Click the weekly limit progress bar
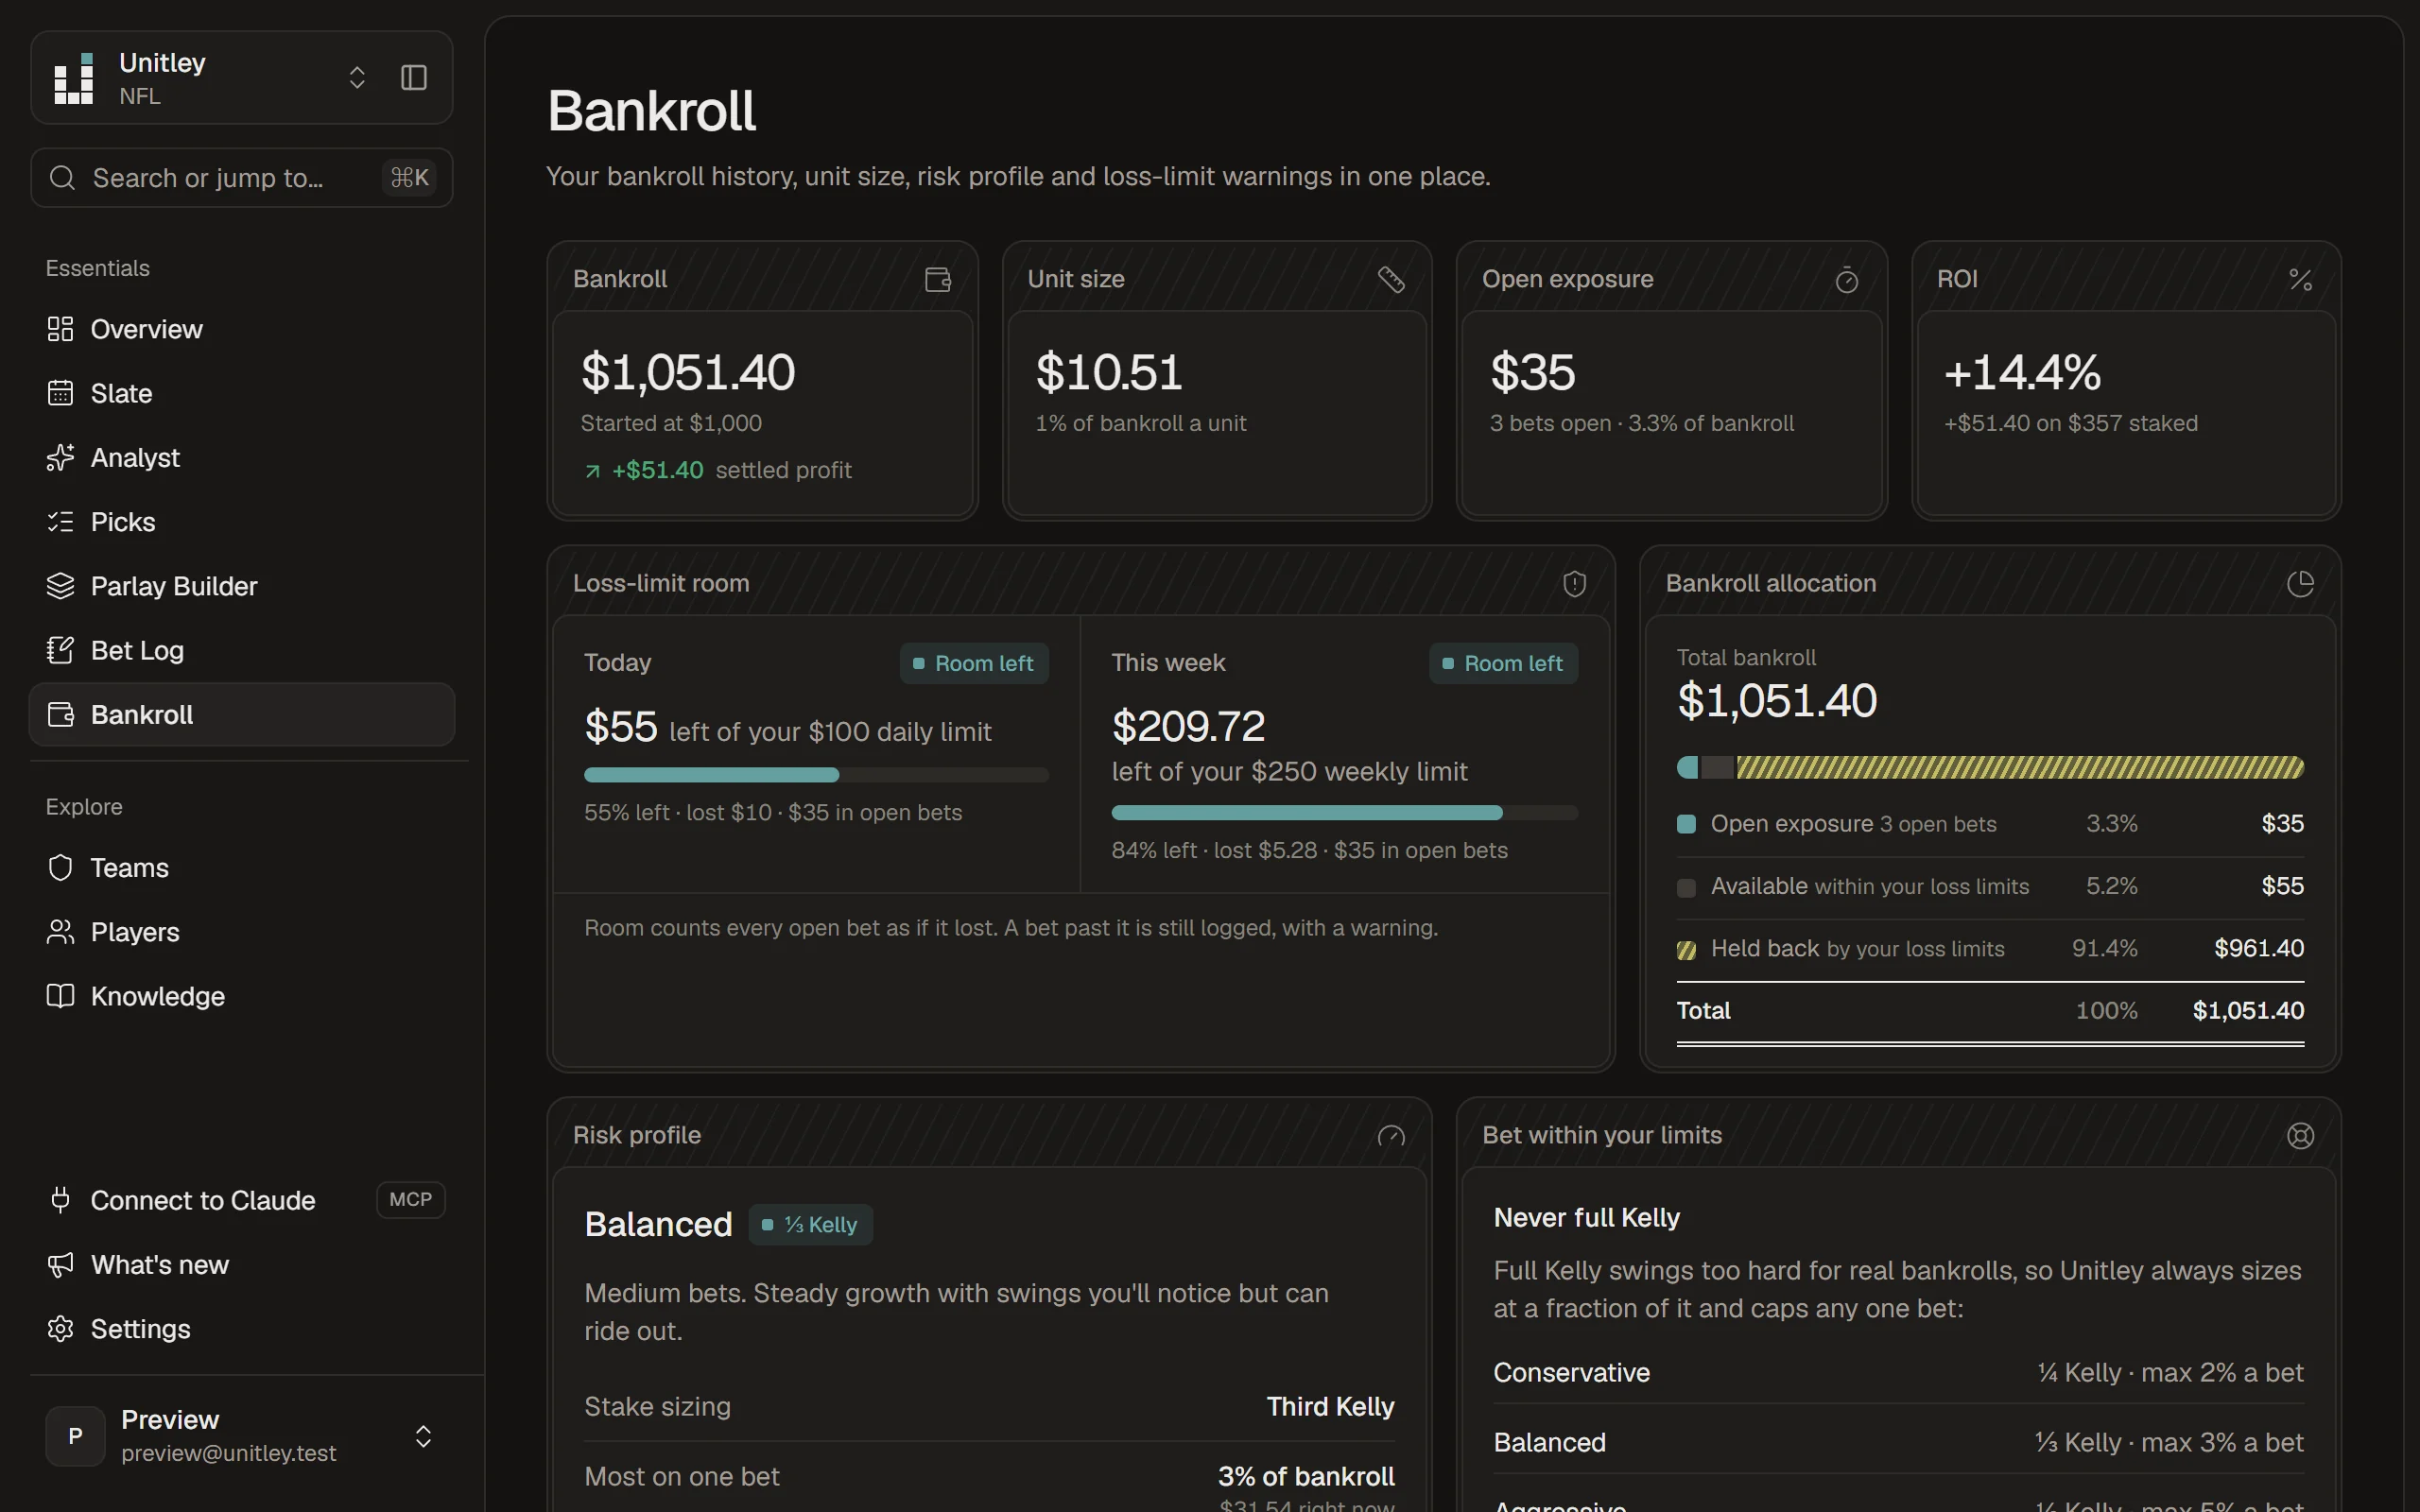This screenshot has height=1512, width=2420. pos(1344,813)
